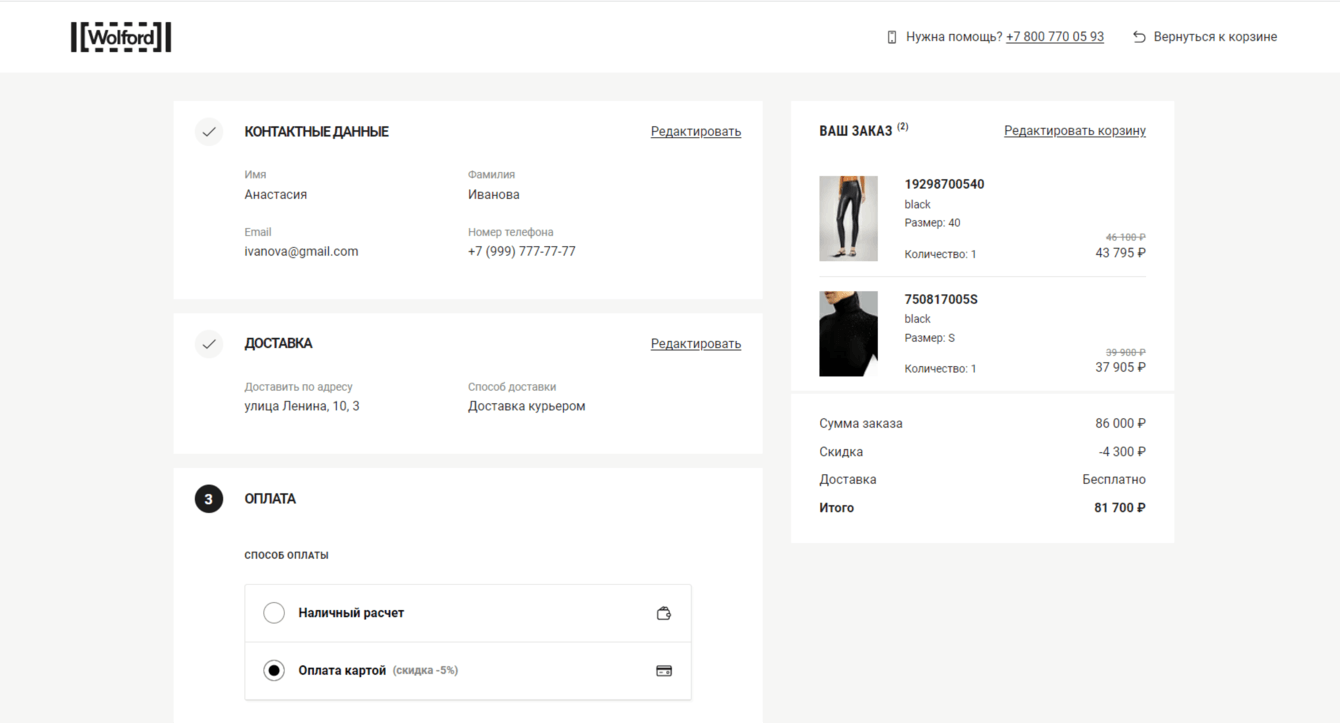Select the Оплата картой radio button

coord(274,671)
